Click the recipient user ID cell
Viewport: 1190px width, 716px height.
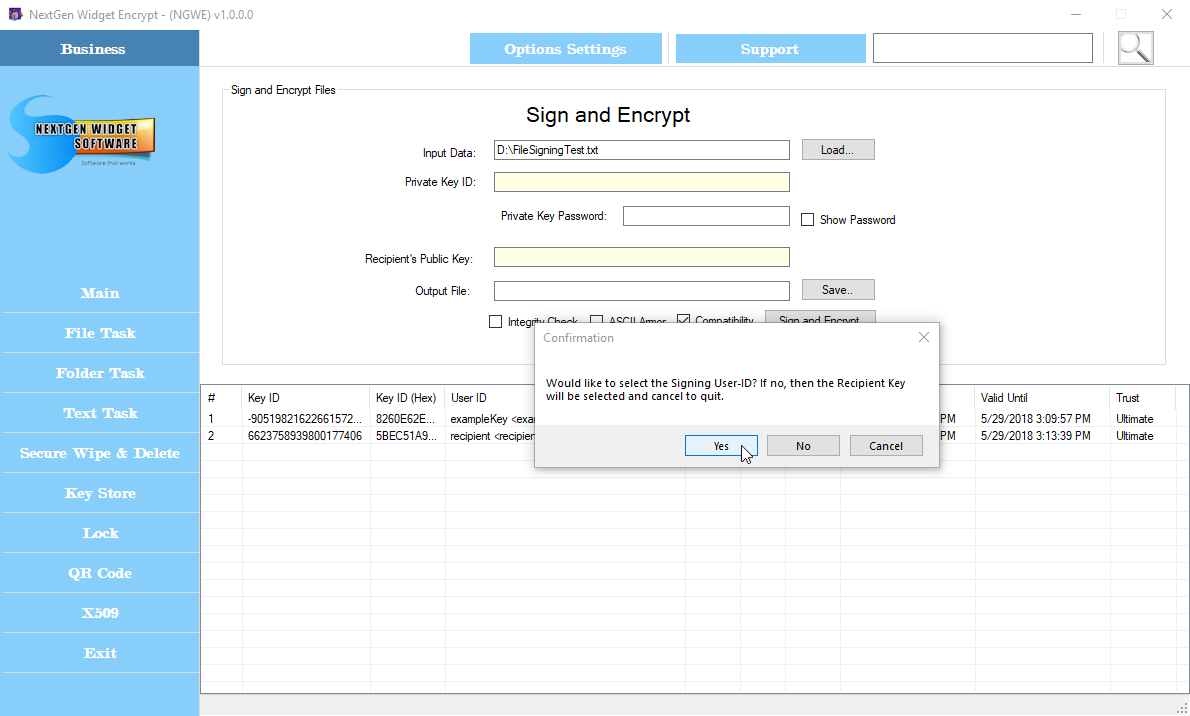coord(493,436)
